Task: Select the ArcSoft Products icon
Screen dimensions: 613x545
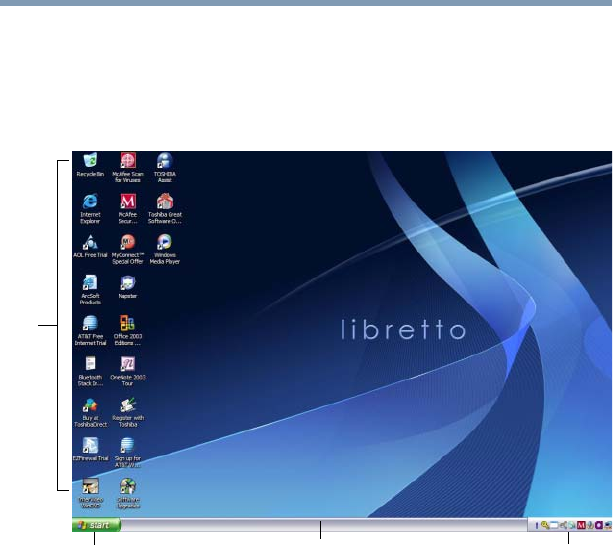Action: click(x=90, y=290)
